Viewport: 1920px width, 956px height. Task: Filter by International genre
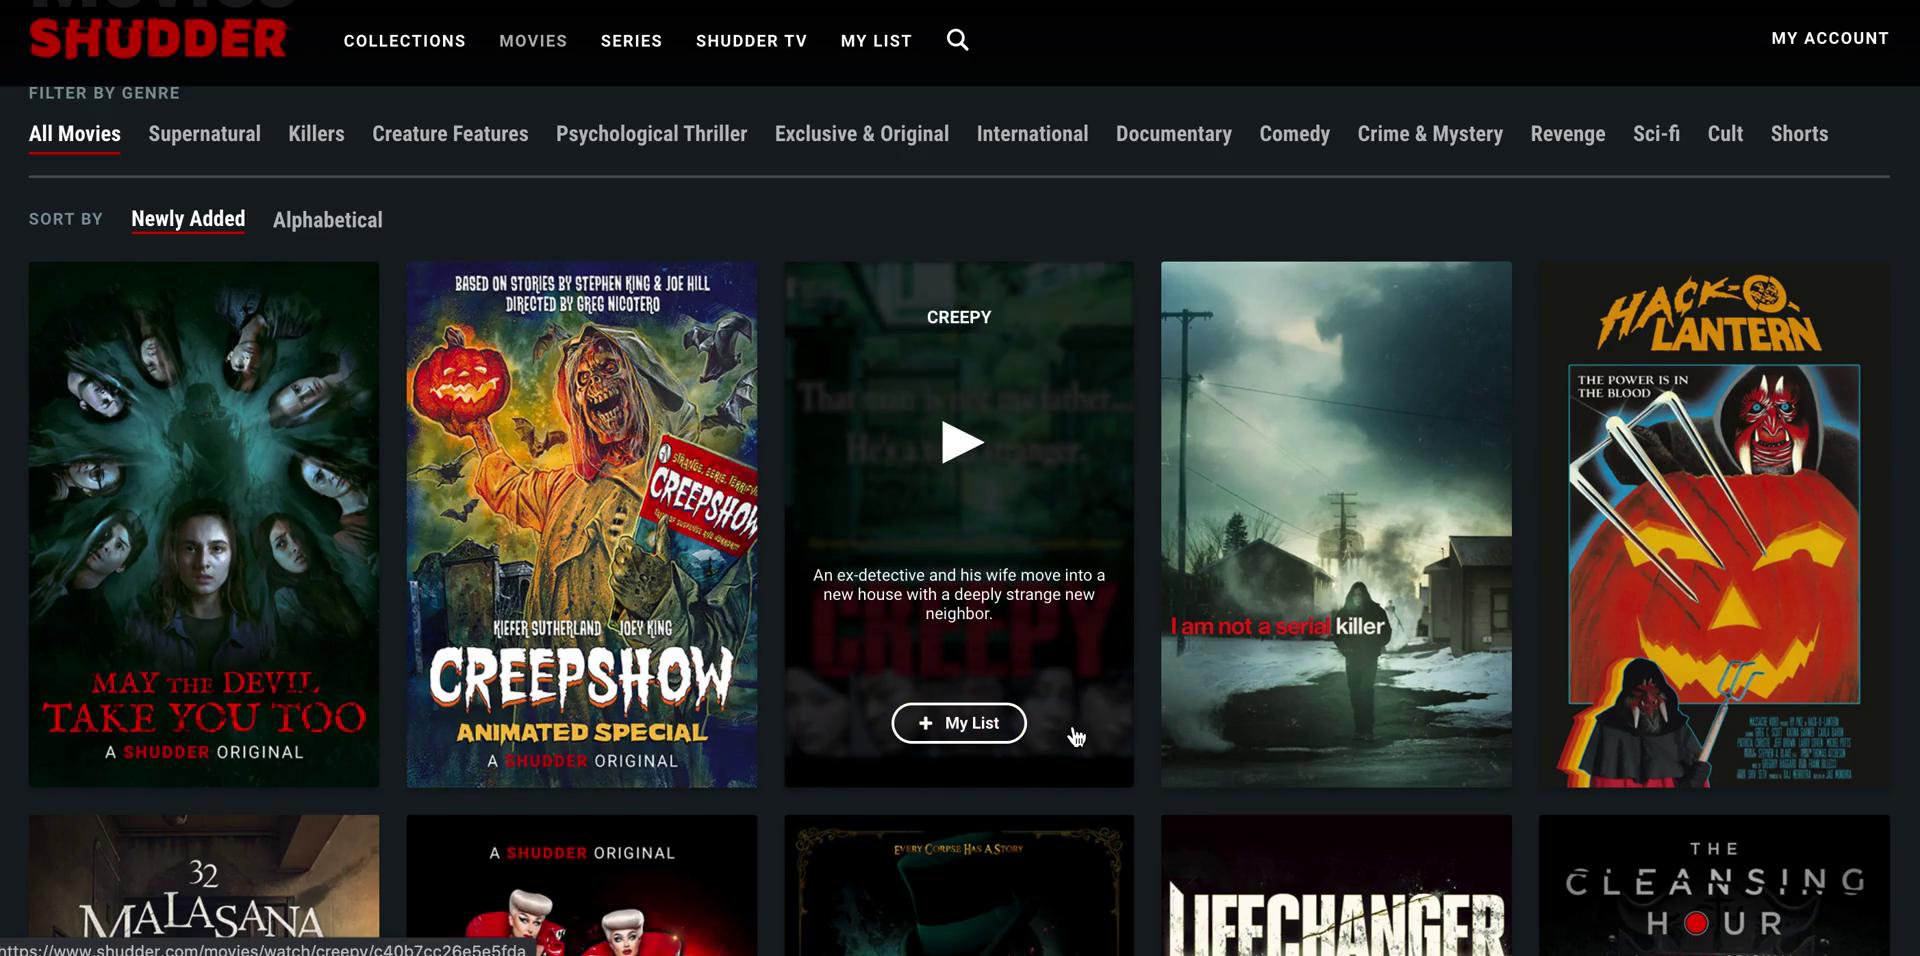tap(1032, 134)
